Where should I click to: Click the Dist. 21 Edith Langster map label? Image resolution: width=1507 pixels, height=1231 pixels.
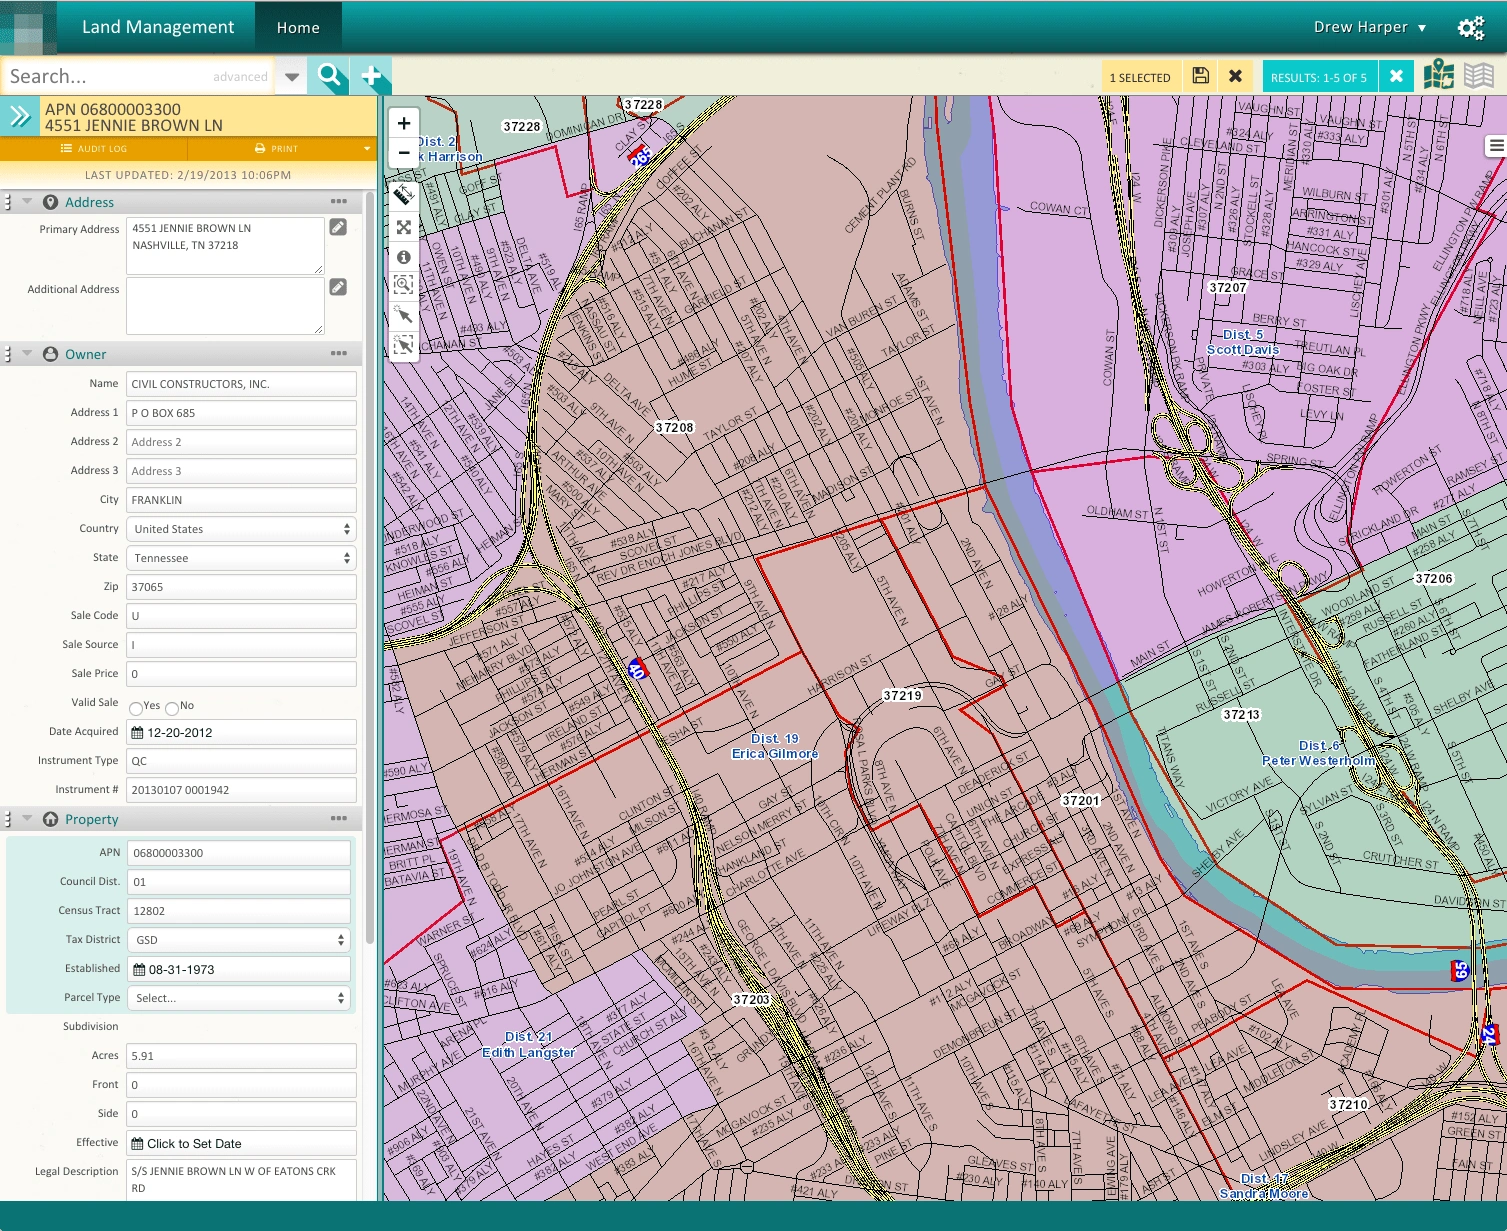[528, 1045]
